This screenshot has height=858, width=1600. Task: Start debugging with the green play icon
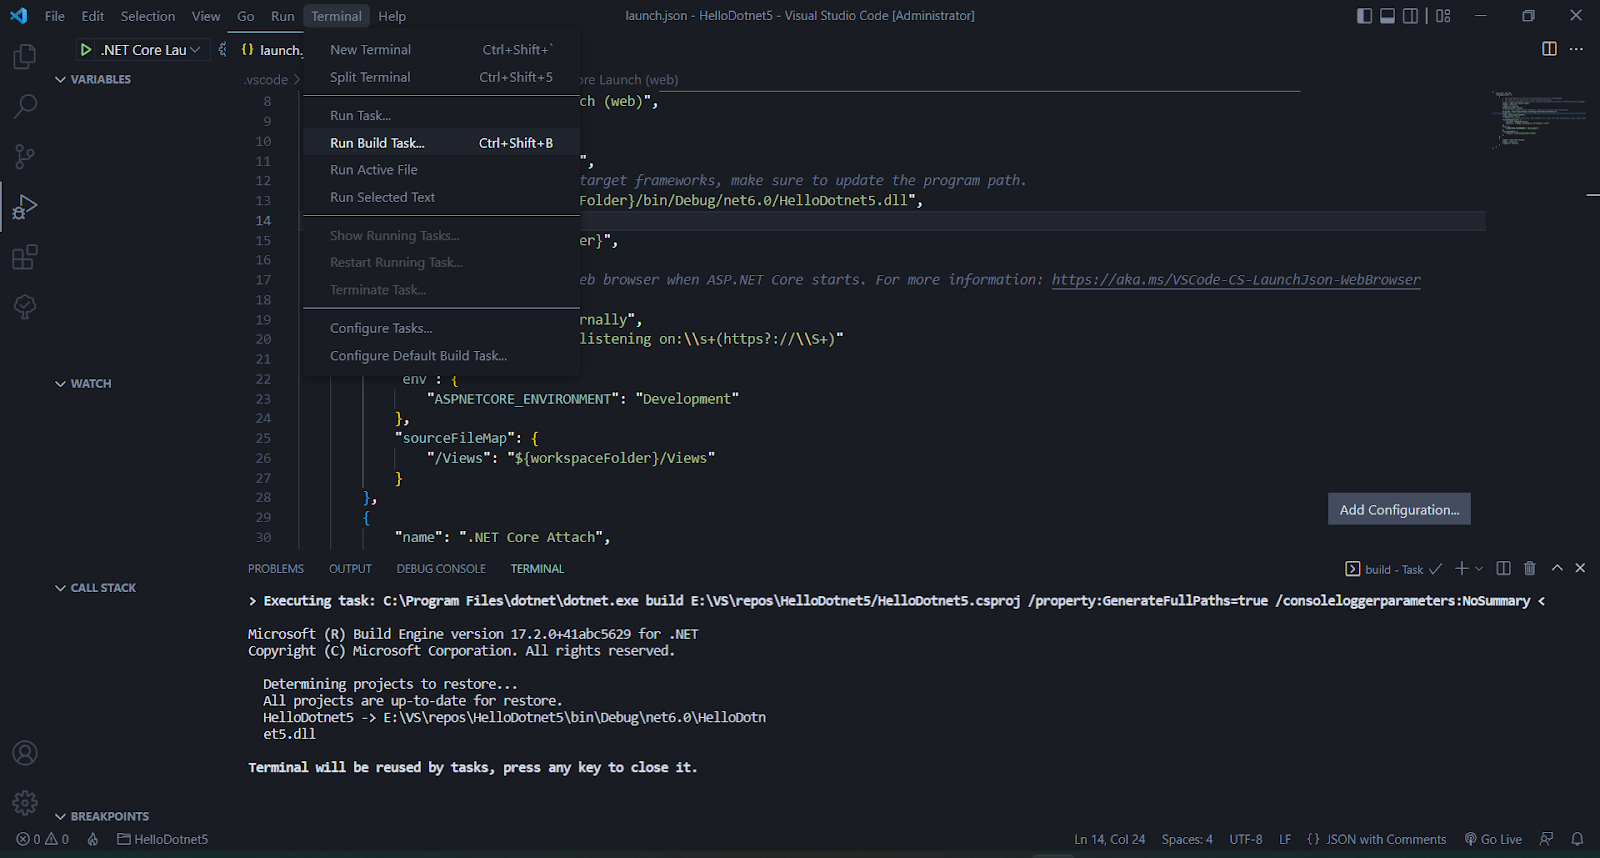pyautogui.click(x=86, y=49)
